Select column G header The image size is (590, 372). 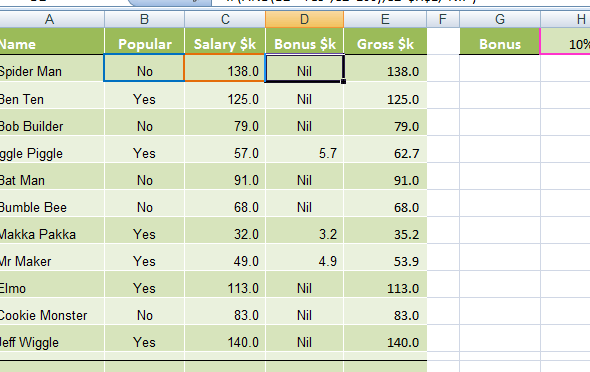click(x=500, y=19)
